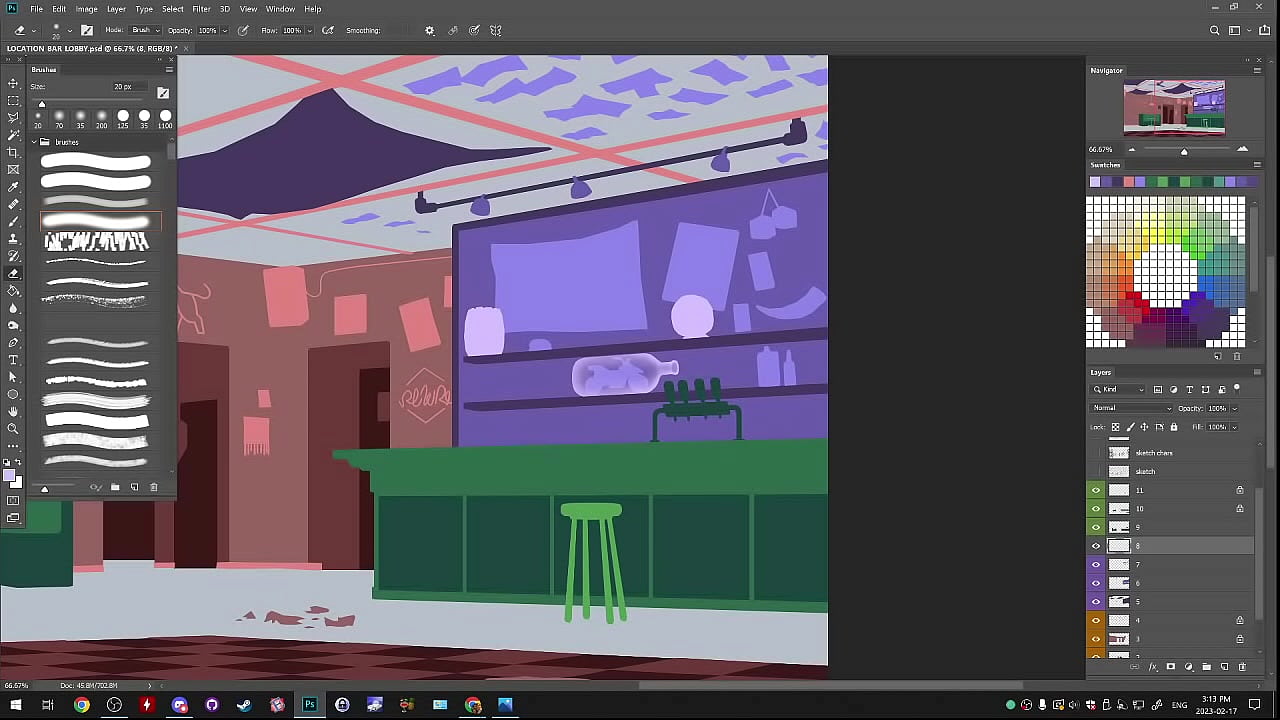Show the hidden sketch chars layer
The height and width of the screenshot is (720, 1280).
point(1096,453)
